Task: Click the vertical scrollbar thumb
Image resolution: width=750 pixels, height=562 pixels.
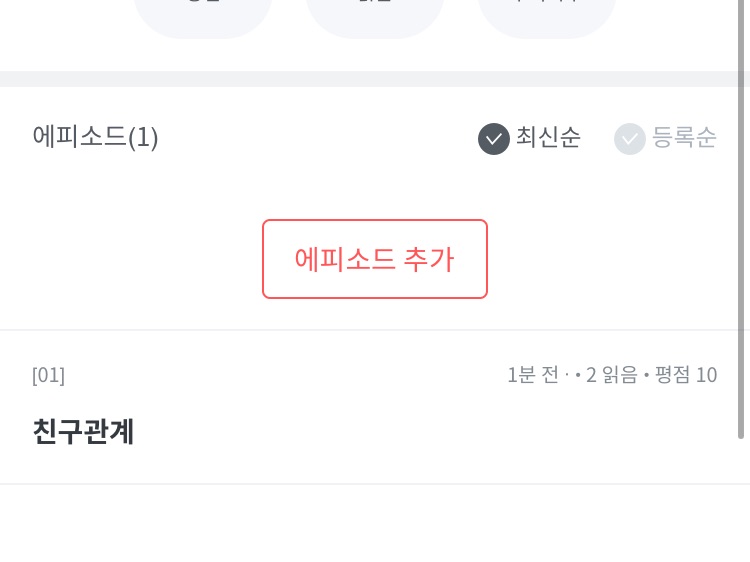Action: (741, 220)
